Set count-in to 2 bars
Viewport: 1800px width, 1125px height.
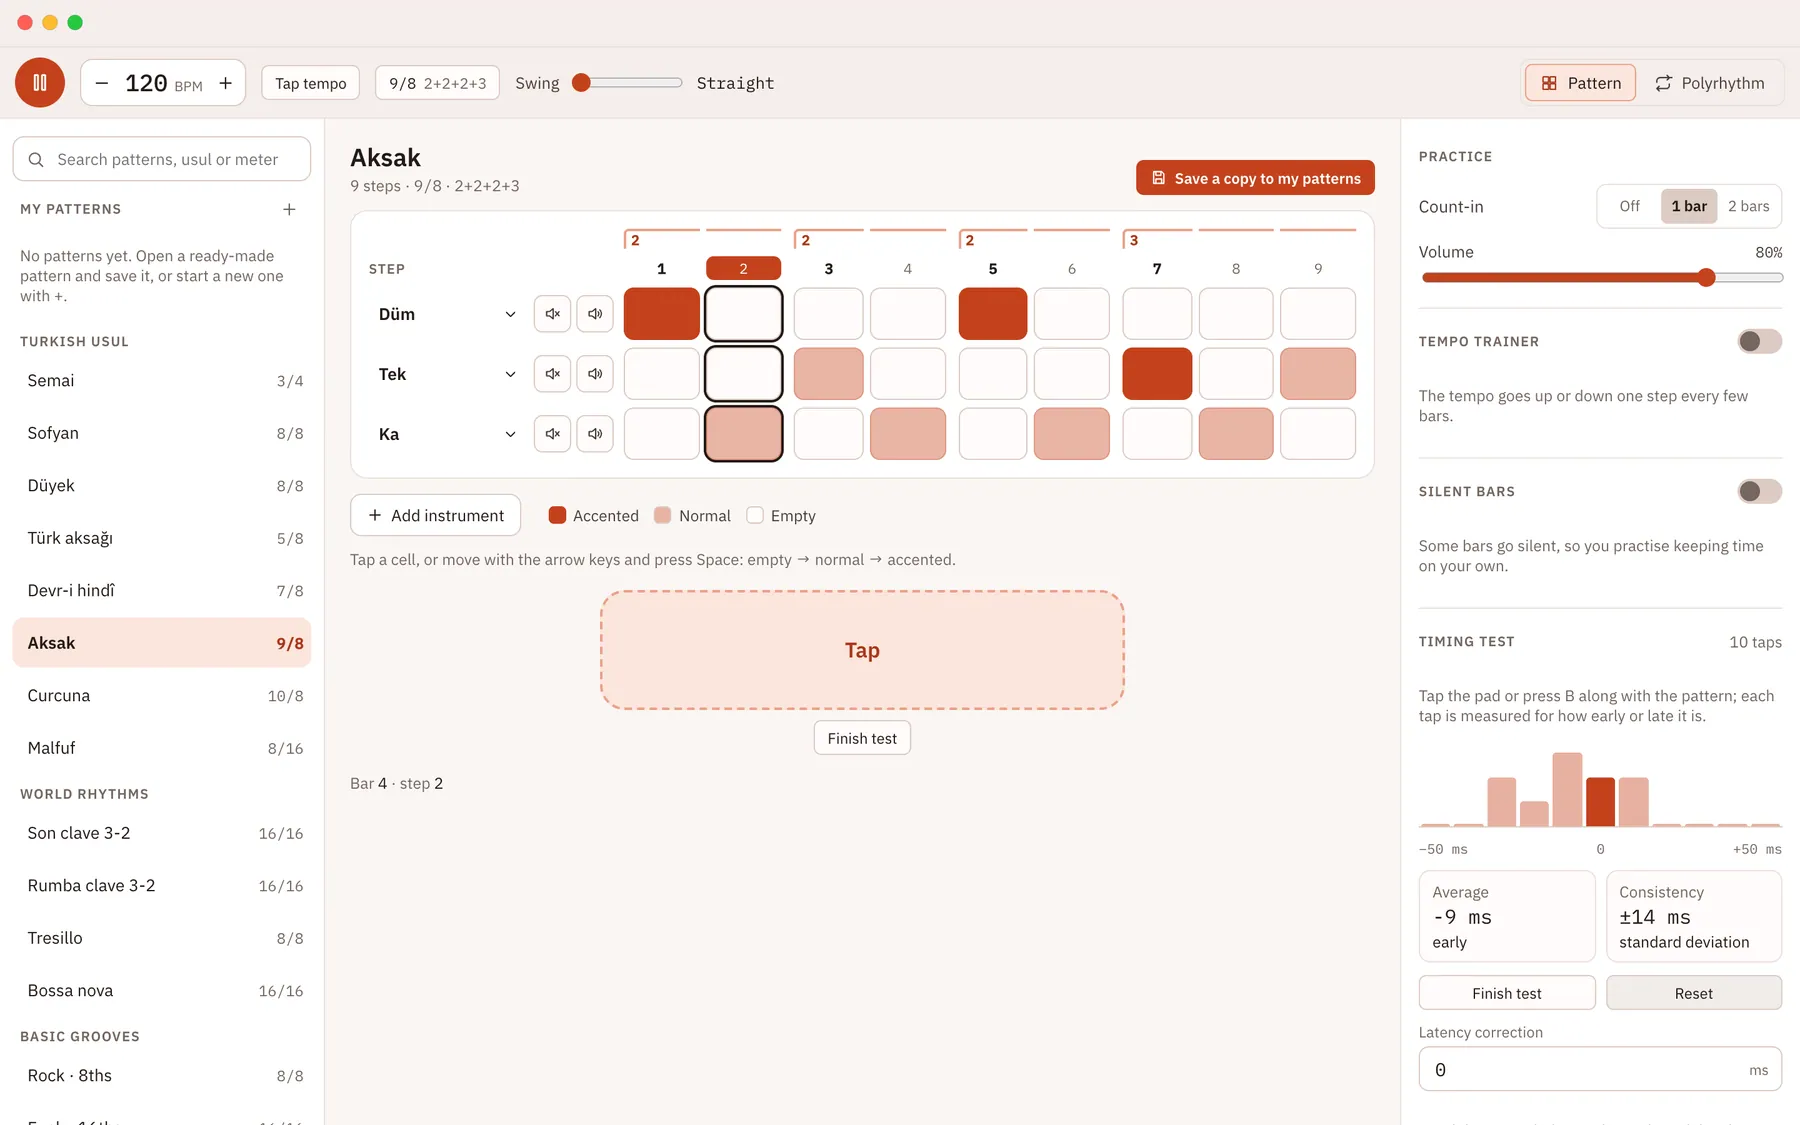(x=1748, y=206)
